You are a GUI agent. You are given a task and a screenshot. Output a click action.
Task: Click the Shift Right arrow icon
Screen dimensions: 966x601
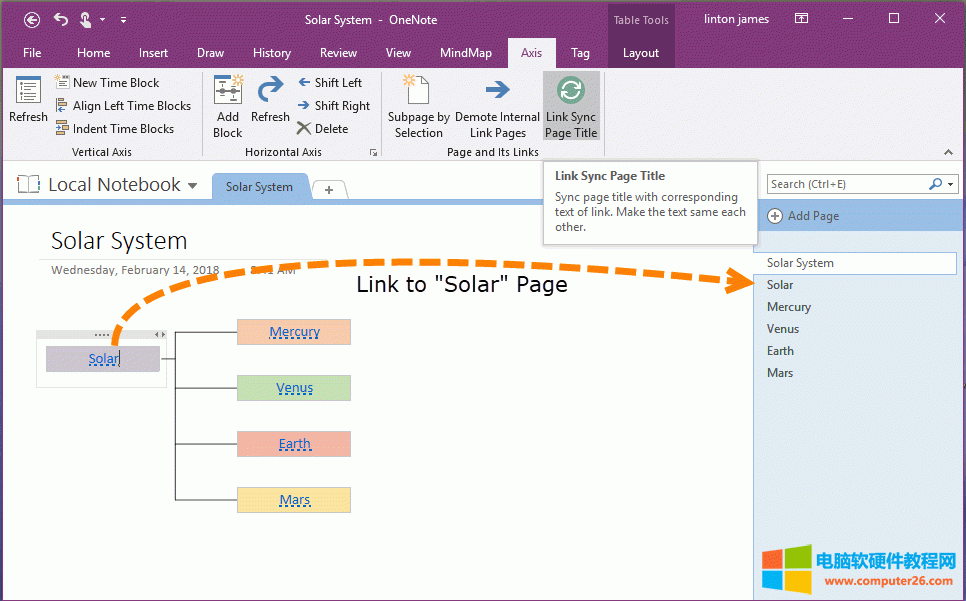[305, 105]
